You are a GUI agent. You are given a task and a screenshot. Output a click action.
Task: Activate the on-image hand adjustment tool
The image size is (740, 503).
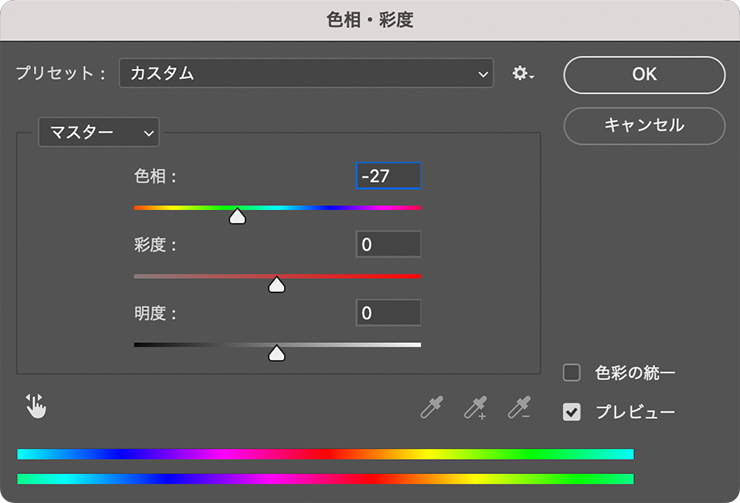[x=36, y=405]
